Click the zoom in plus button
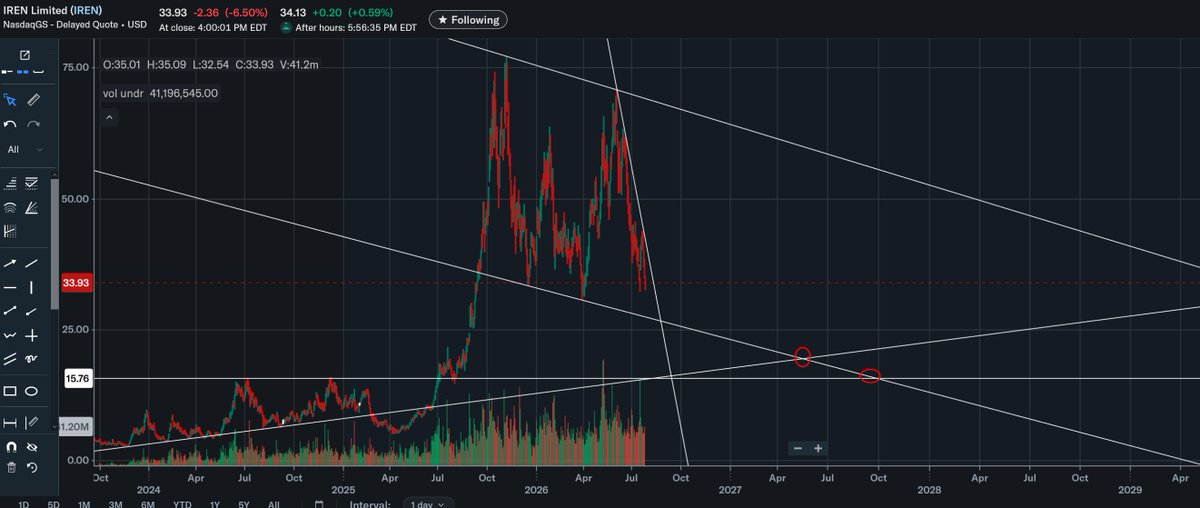This screenshot has width=1200, height=508. tap(818, 448)
